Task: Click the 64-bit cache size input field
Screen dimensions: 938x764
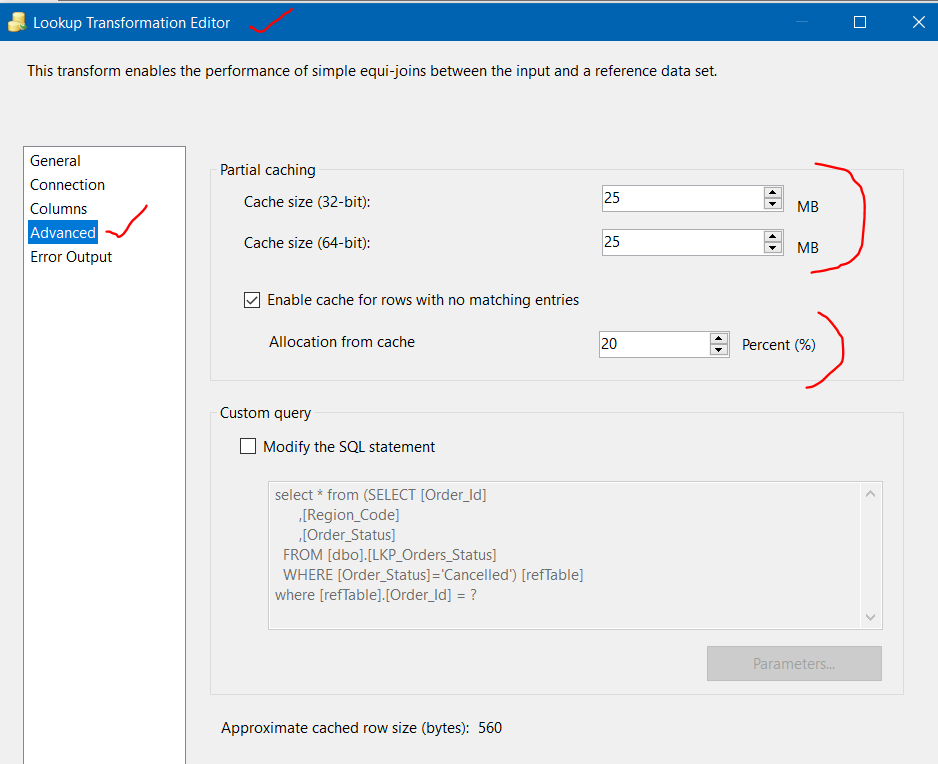Action: [683, 242]
